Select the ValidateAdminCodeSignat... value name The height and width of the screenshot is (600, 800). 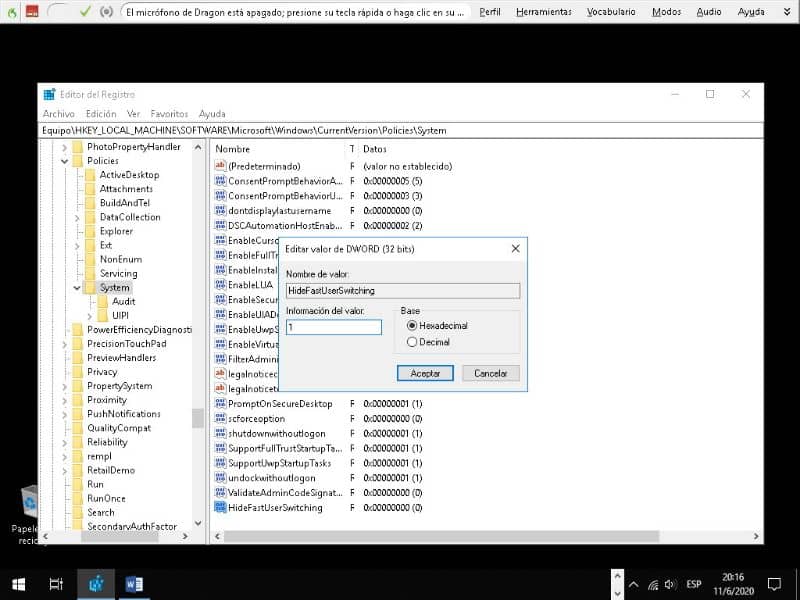285,493
